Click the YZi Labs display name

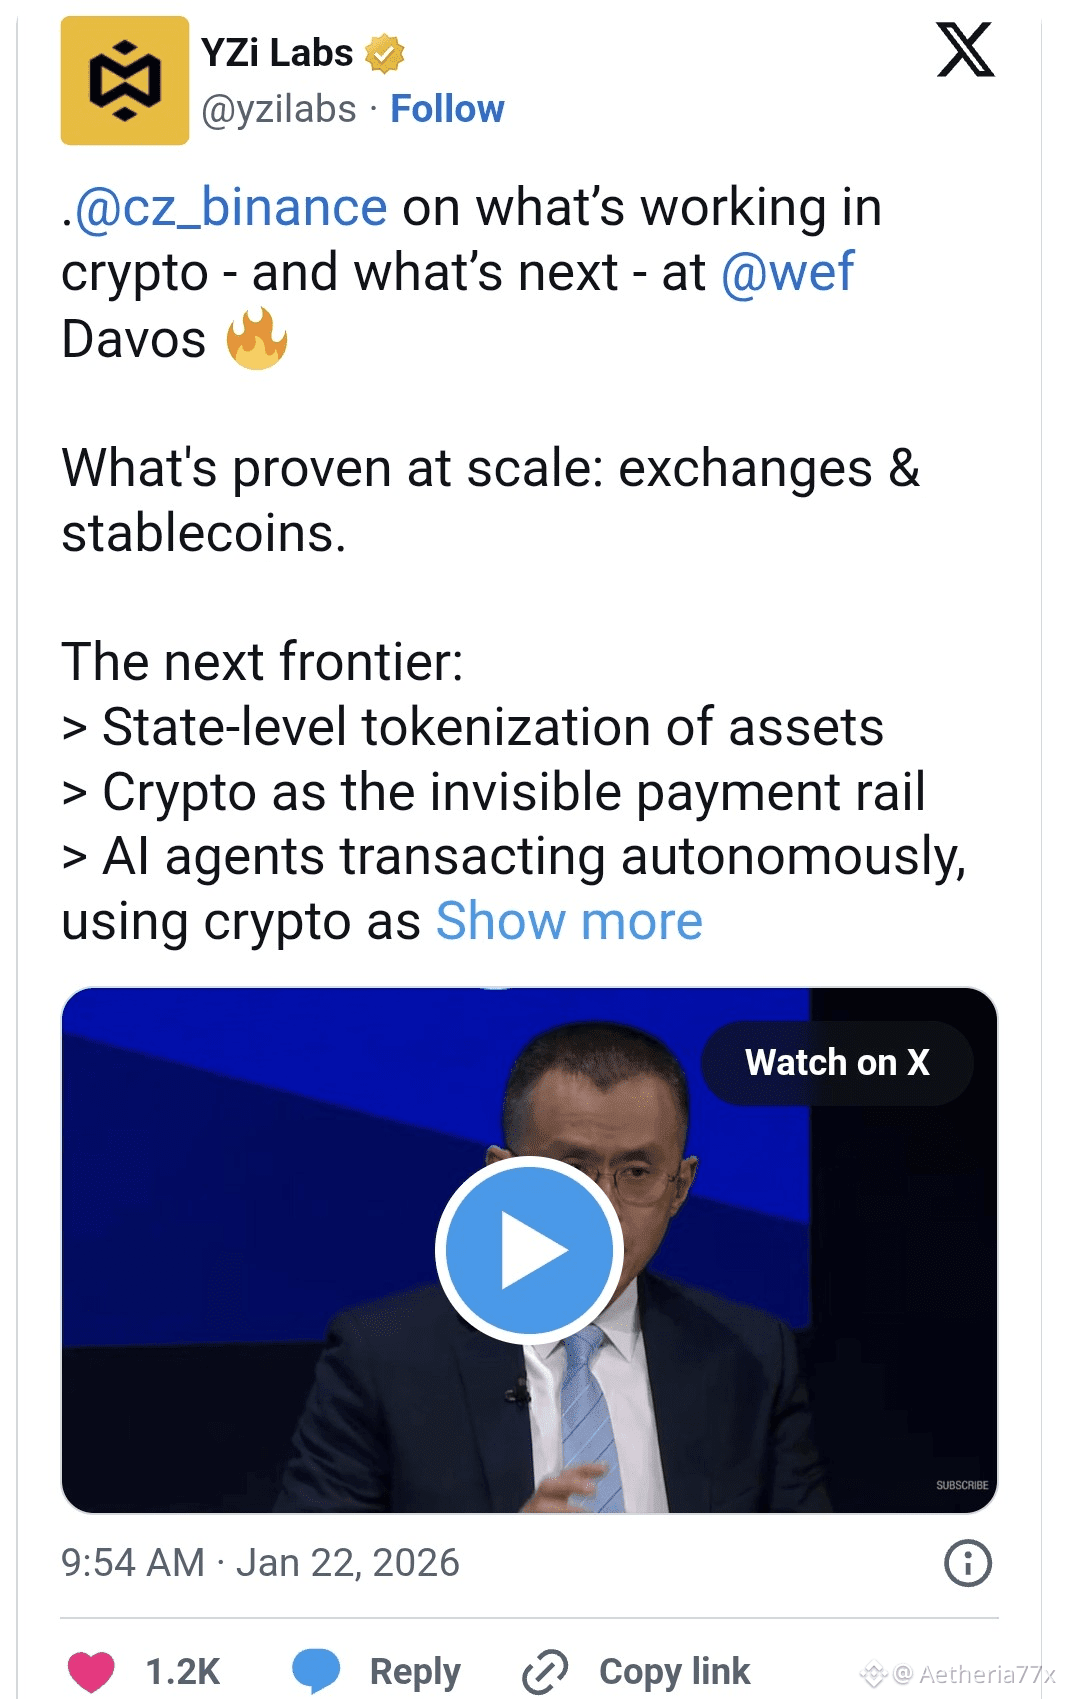click(x=277, y=53)
